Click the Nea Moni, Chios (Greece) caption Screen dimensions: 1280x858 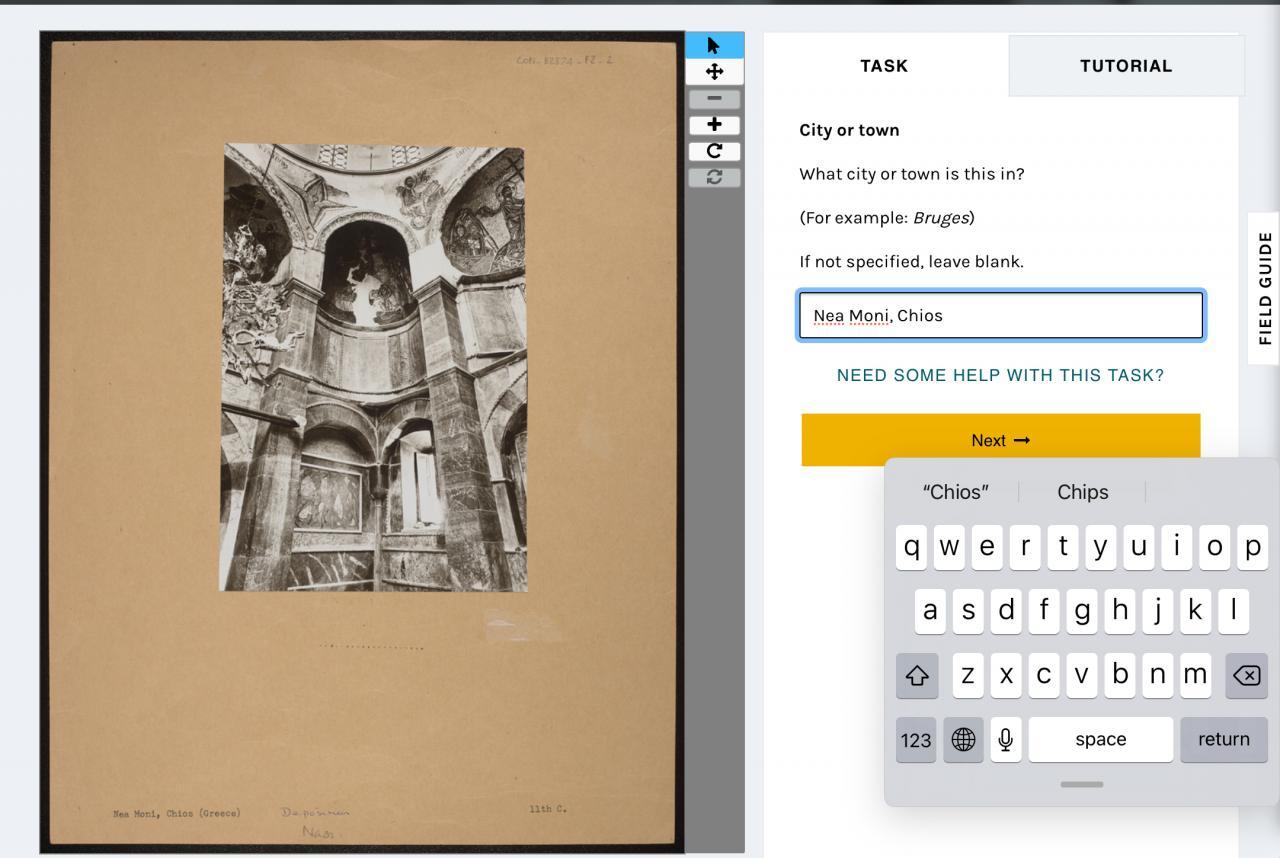click(x=177, y=813)
